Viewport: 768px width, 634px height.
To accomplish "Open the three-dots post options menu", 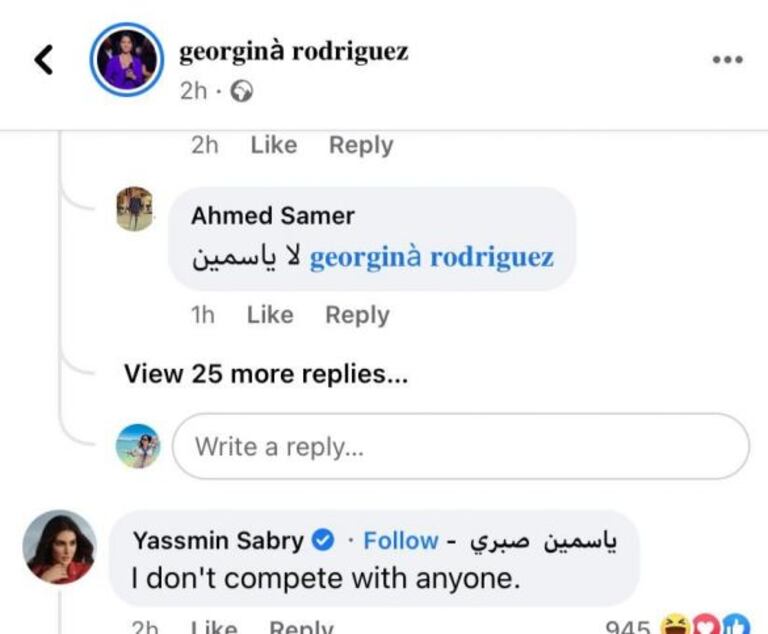I will tap(727, 60).
